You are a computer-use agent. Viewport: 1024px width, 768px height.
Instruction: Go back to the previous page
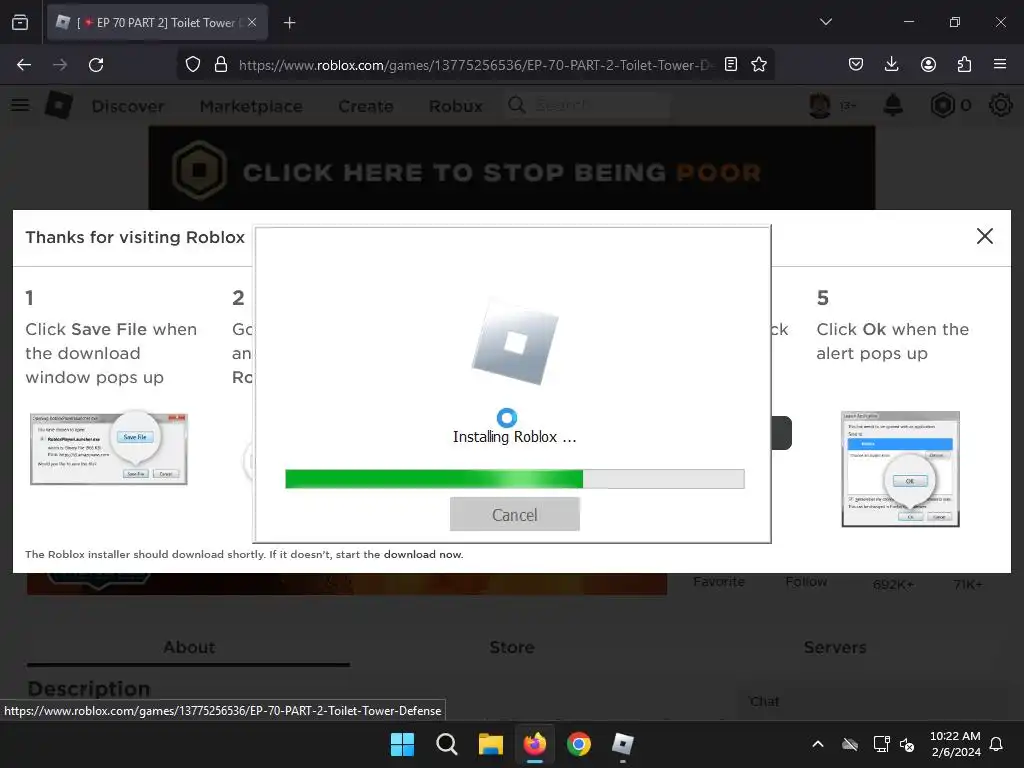coord(24,65)
